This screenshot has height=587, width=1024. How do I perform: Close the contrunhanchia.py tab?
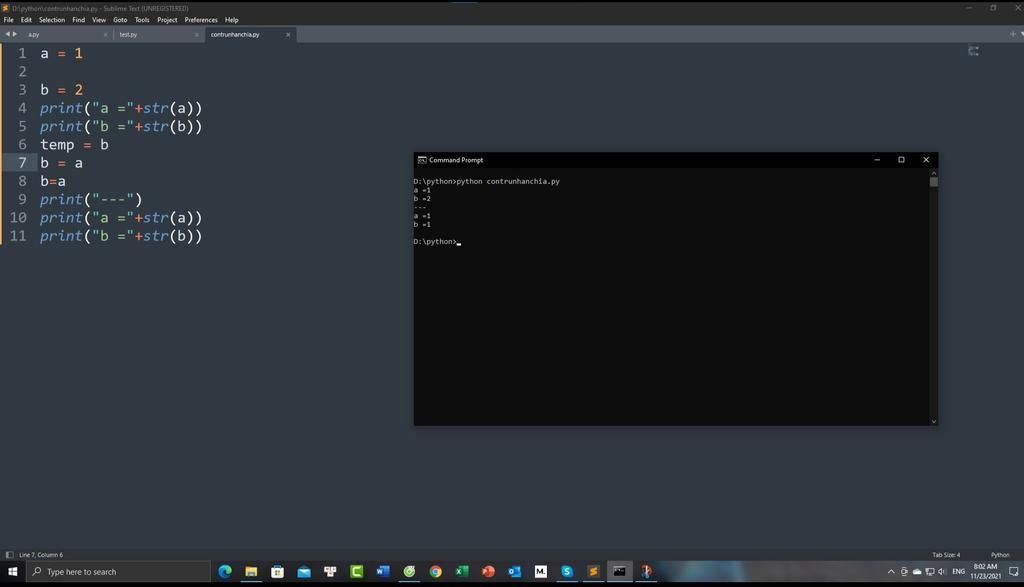coord(288,35)
